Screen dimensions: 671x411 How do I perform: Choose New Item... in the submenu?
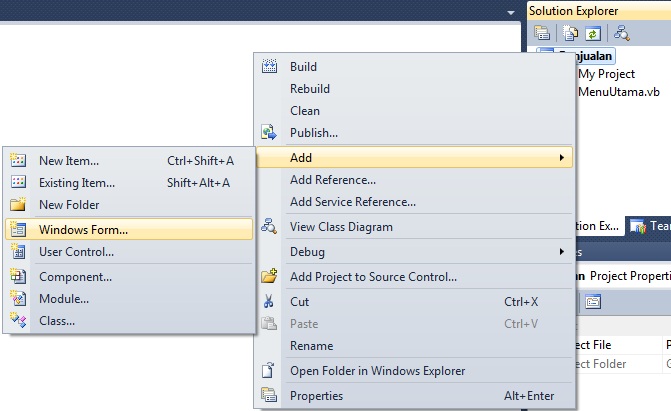[69, 160]
